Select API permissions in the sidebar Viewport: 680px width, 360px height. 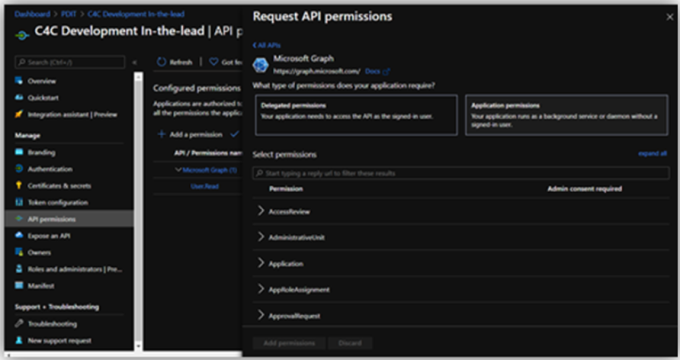(x=52, y=219)
